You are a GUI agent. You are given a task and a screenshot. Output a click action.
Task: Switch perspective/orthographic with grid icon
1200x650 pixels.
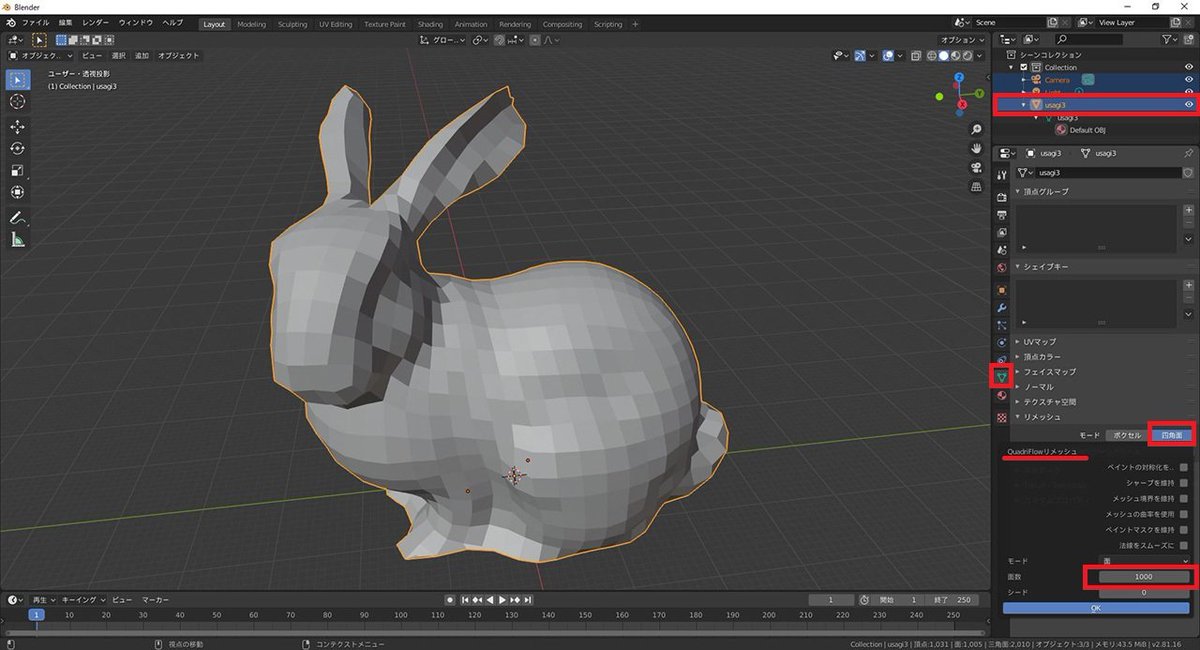tap(976, 186)
